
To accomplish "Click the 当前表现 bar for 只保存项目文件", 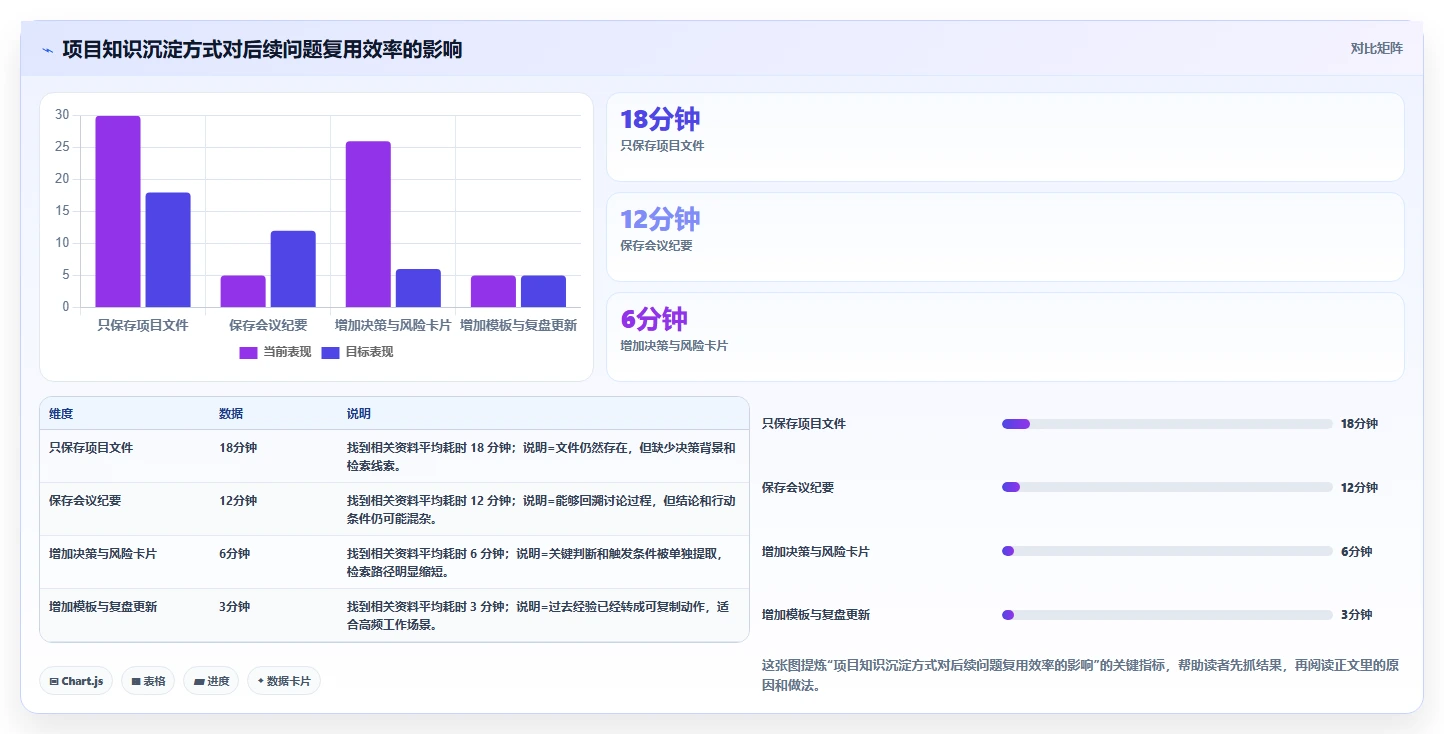I will pos(118,211).
